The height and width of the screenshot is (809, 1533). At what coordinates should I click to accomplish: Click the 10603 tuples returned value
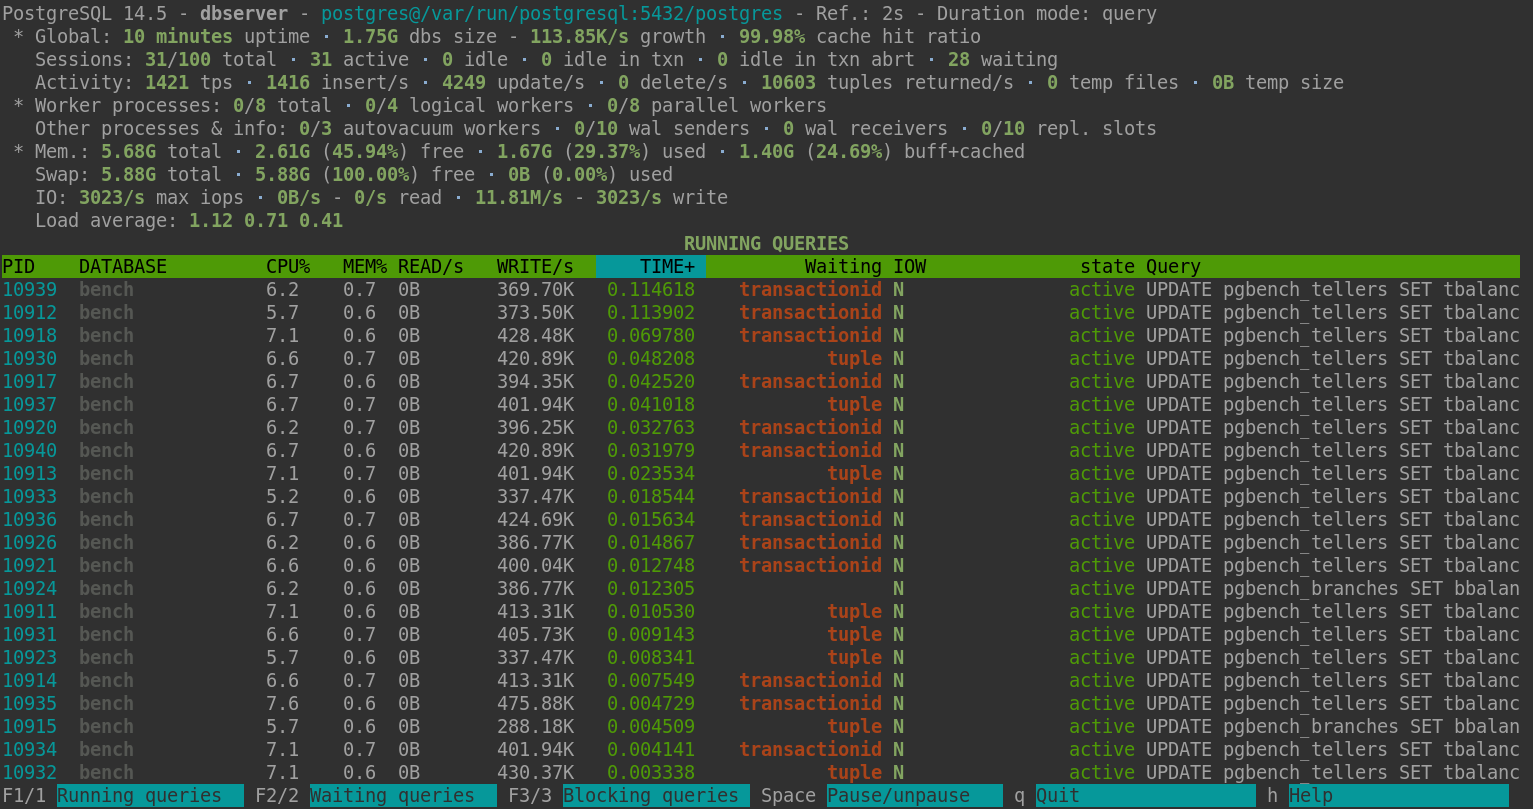click(788, 83)
